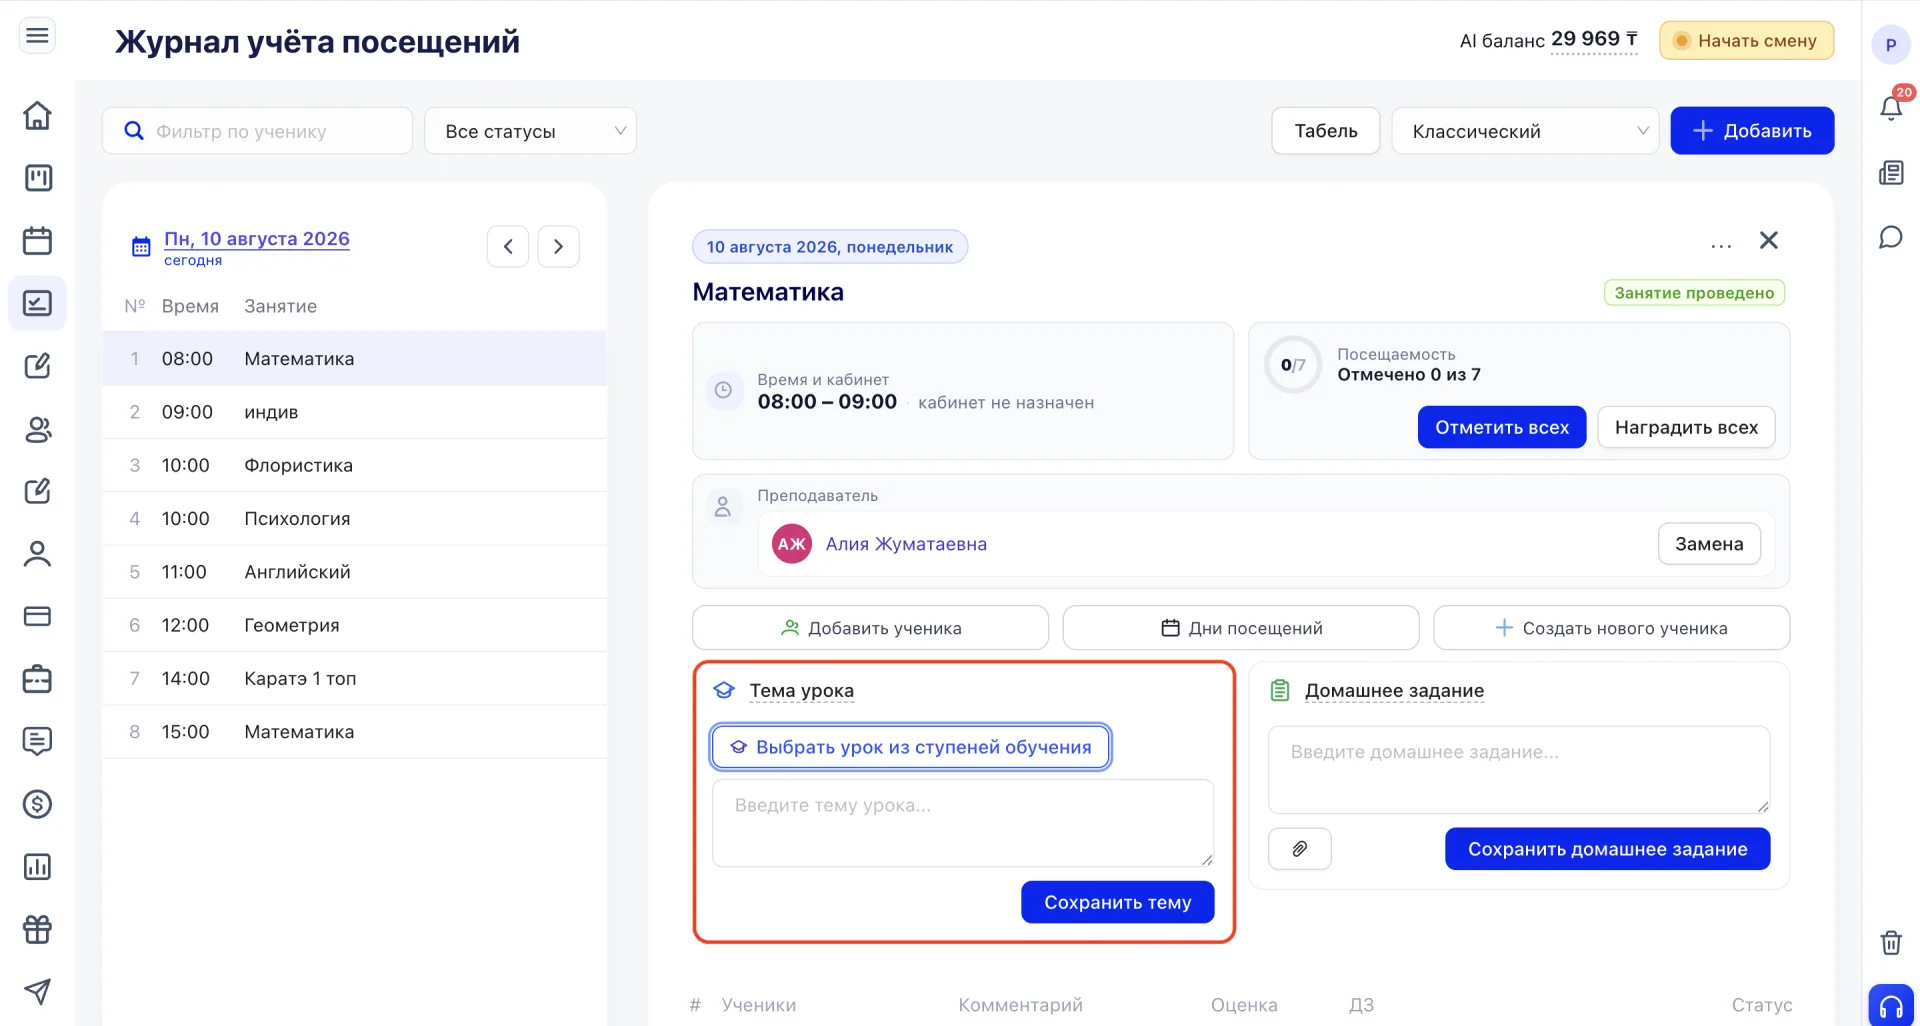Viewport: 1920px width, 1026px height.
Task: Click the 10 августа 2026, понедельник date badge
Action: click(x=829, y=247)
